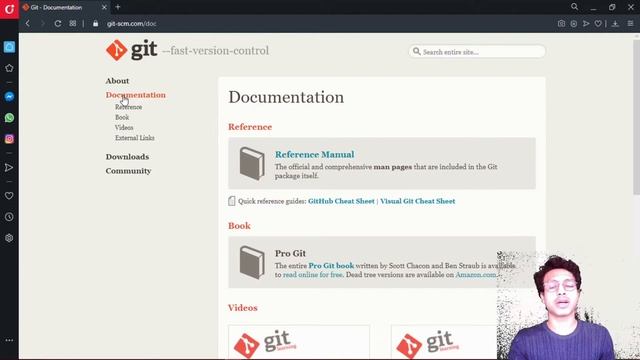Go to Book sub-link in sidebar
This screenshot has height=360, width=640.
point(122,117)
